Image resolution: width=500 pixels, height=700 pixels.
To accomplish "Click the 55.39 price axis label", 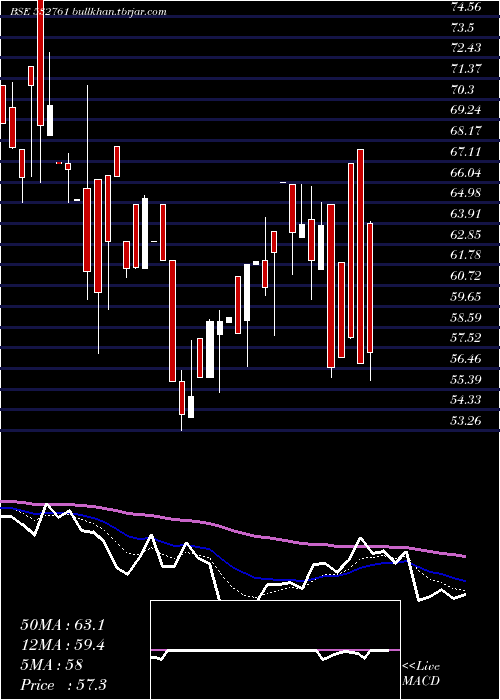I will 466,379.
